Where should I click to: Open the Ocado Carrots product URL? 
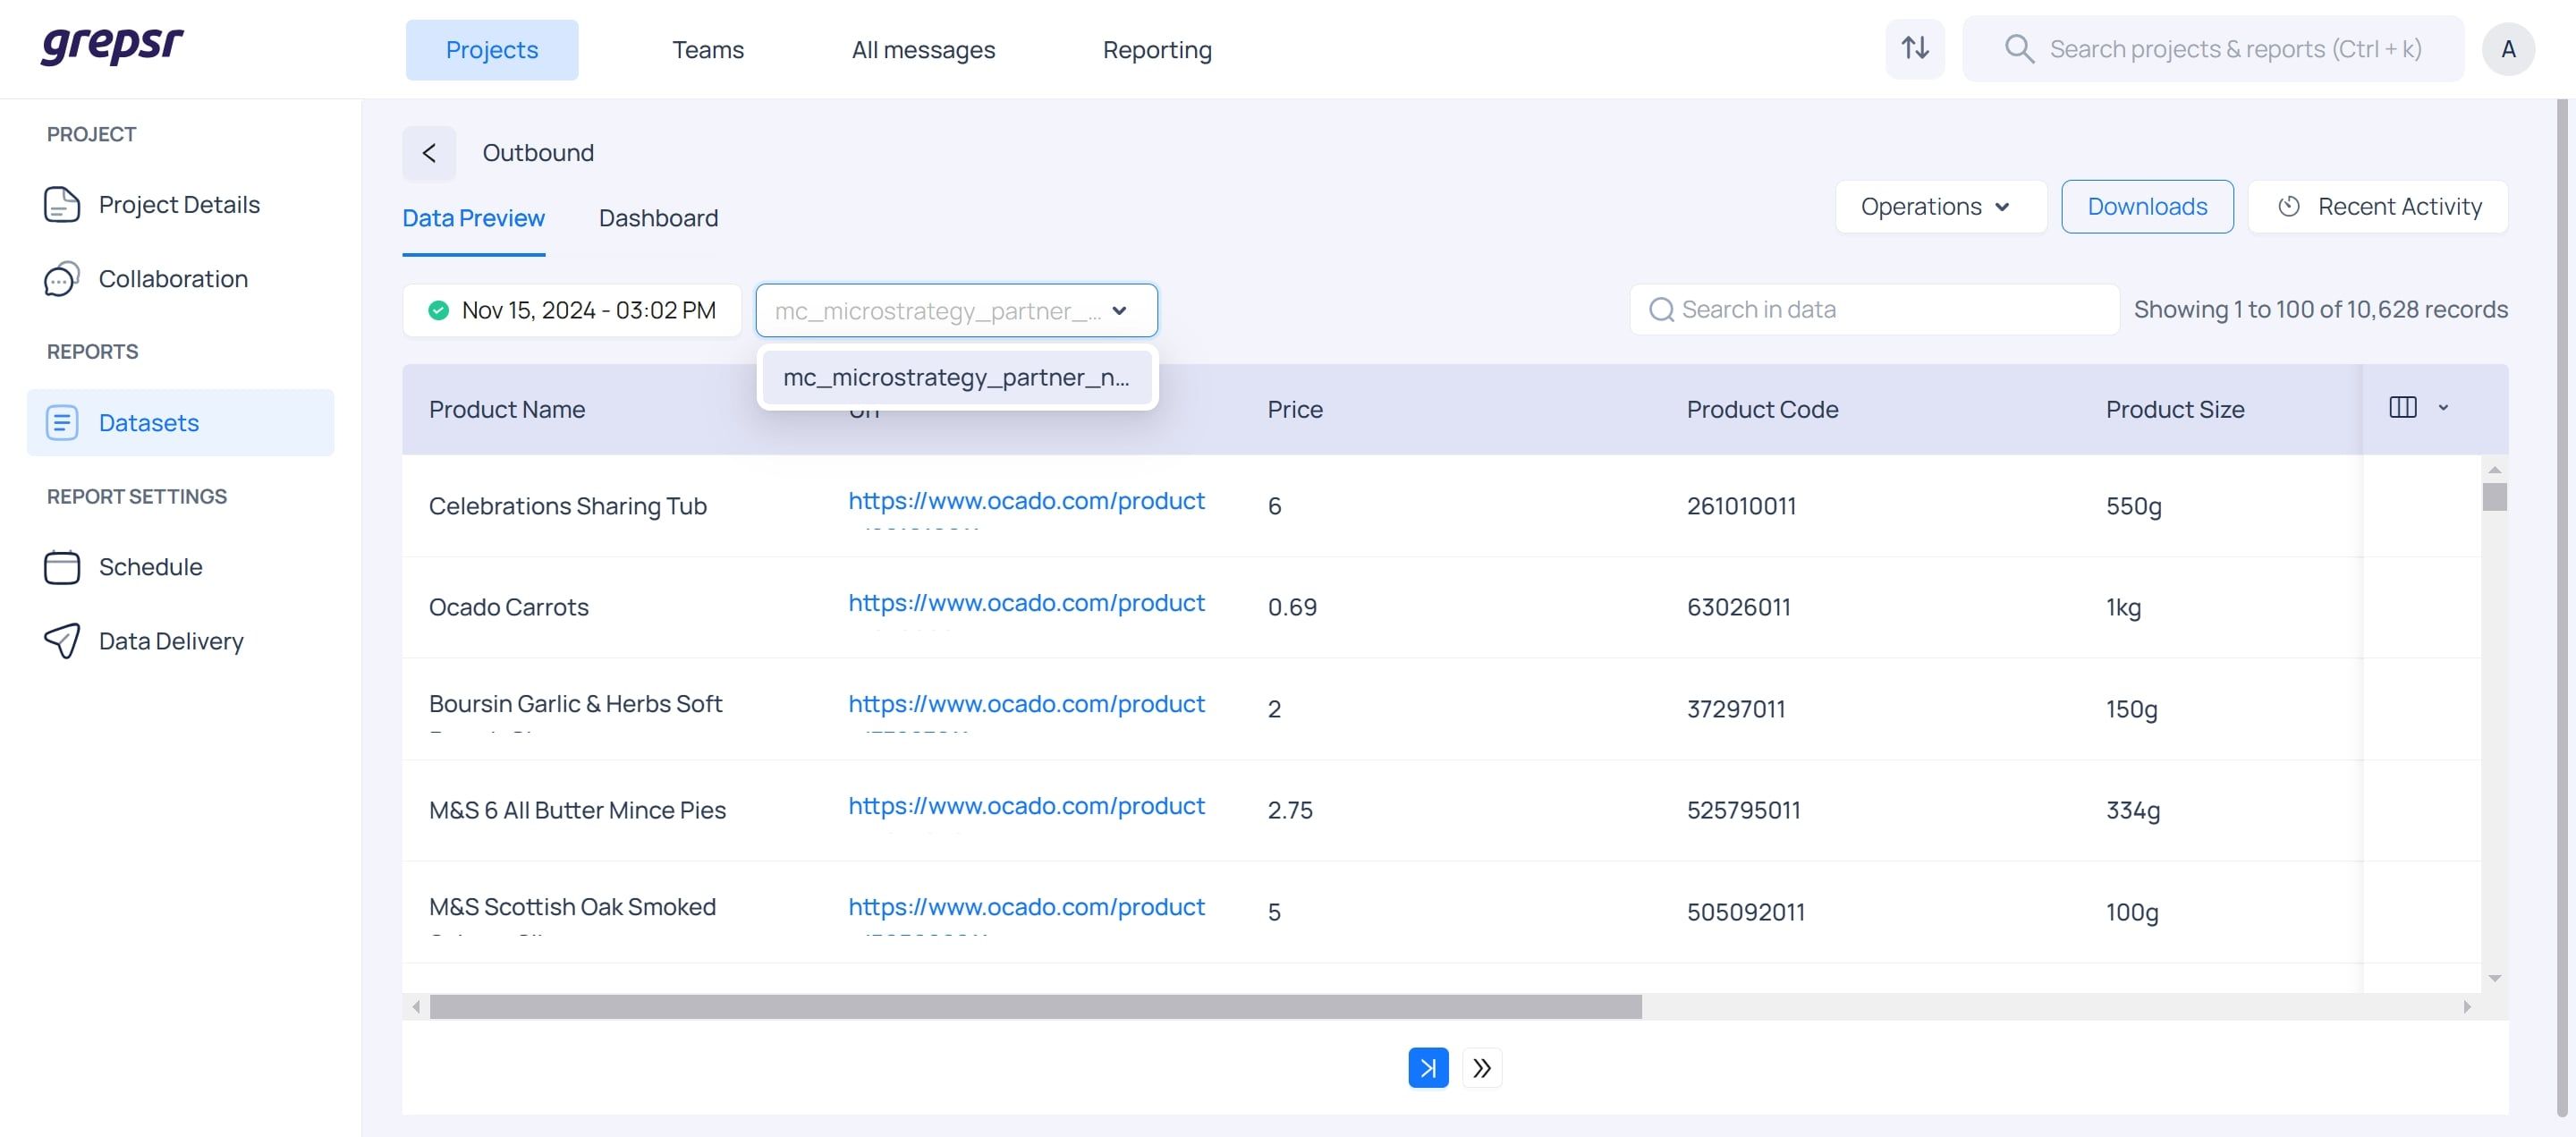click(1026, 604)
